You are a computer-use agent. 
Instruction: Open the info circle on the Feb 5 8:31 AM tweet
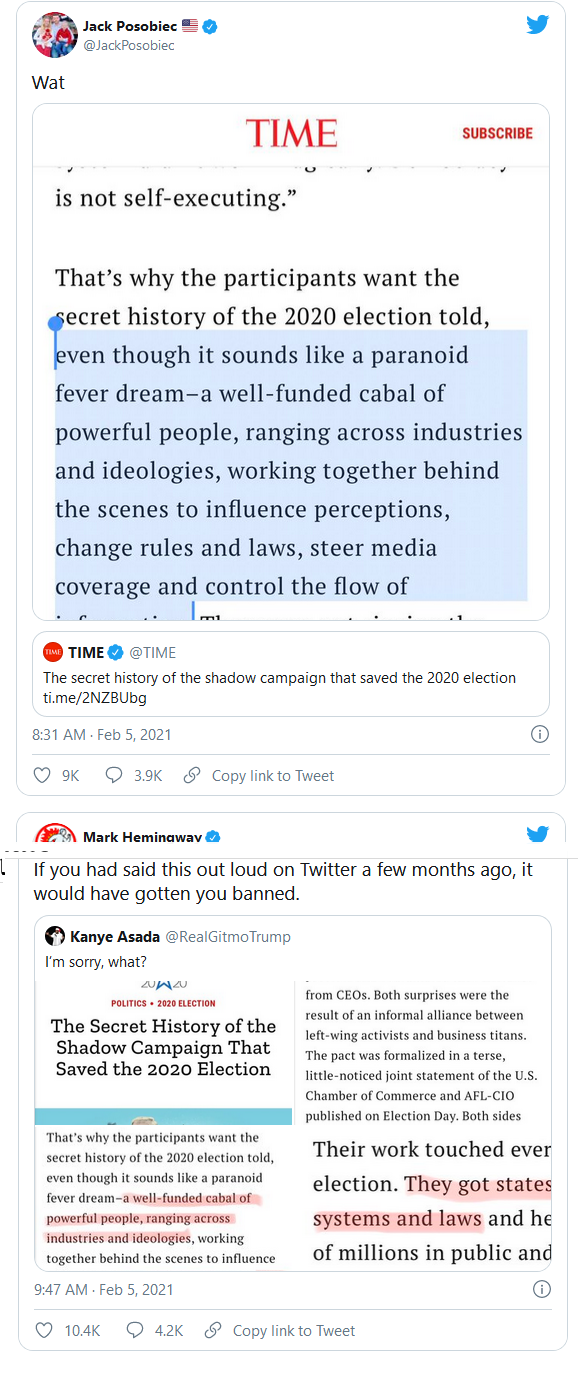click(x=539, y=733)
